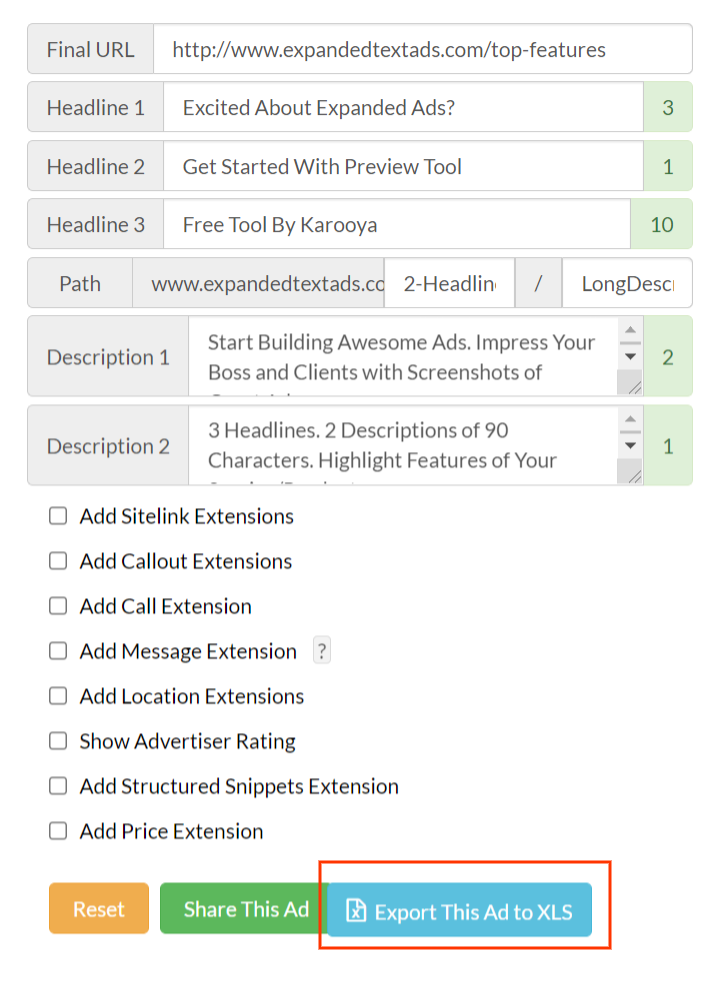Enable Add Sitelink Extensions checkbox

coord(58,516)
